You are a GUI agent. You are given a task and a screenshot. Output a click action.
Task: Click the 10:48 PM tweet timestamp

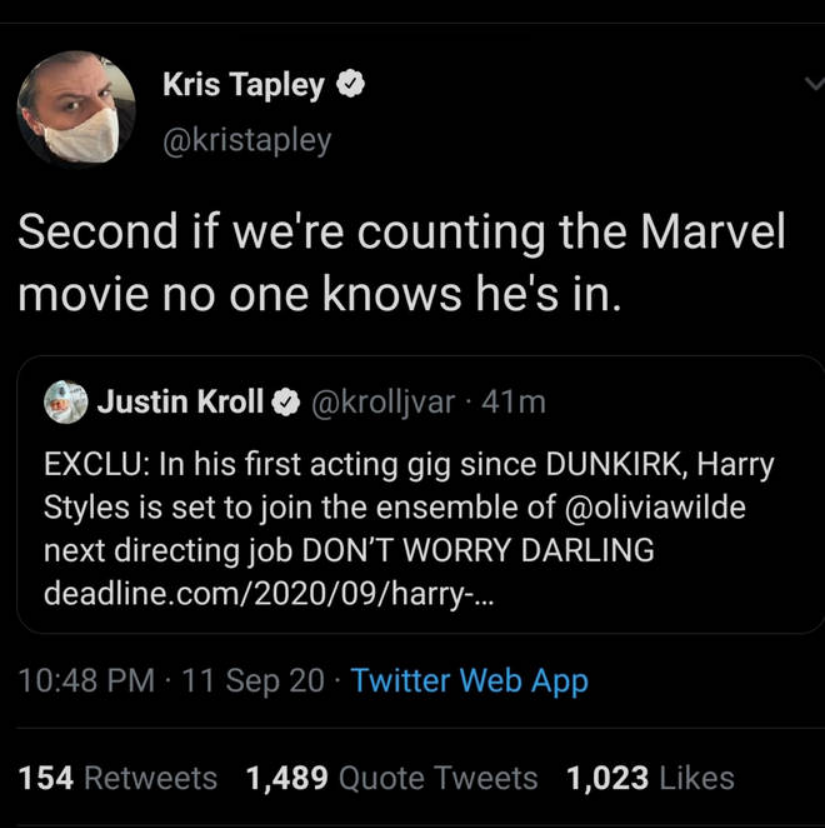click(87, 681)
